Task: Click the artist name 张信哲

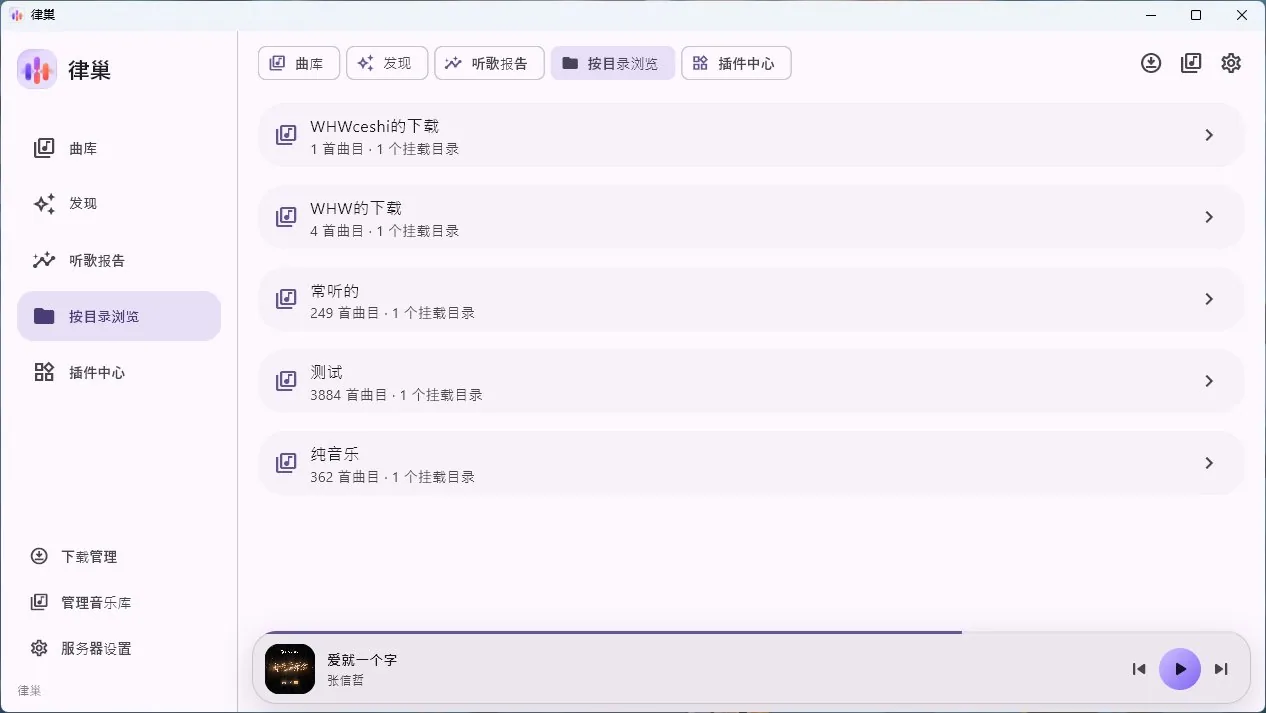Action: click(346, 680)
